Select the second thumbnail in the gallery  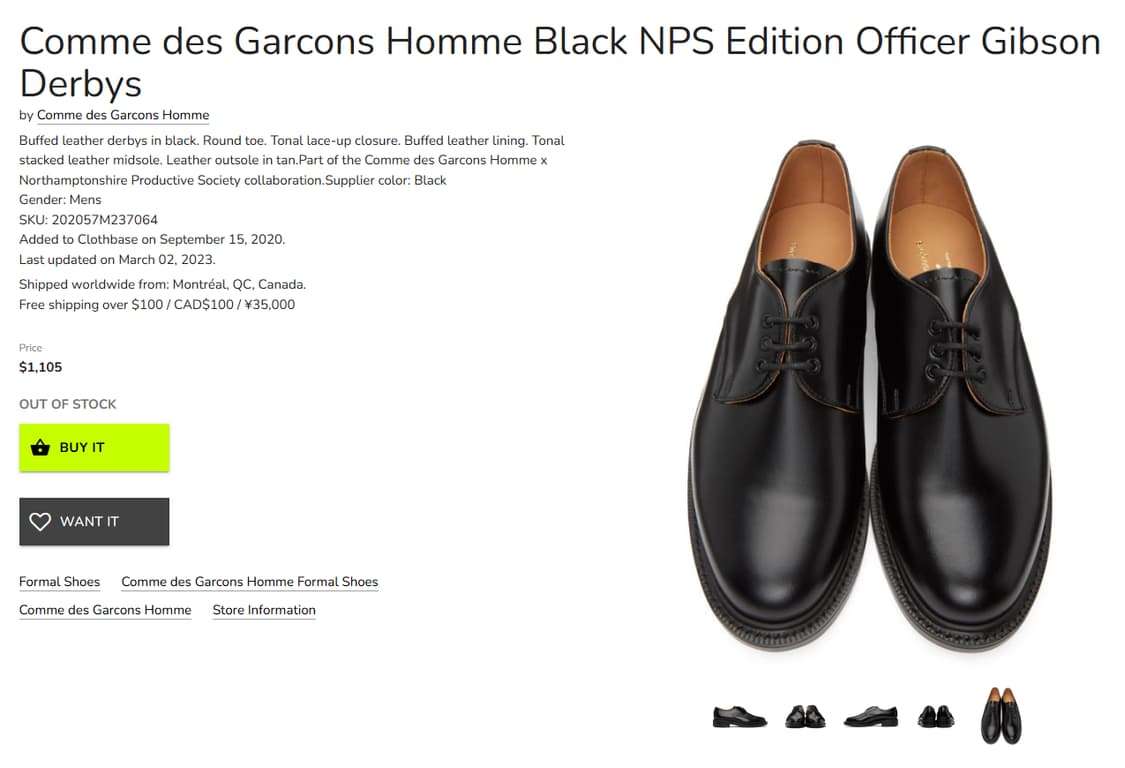[805, 716]
